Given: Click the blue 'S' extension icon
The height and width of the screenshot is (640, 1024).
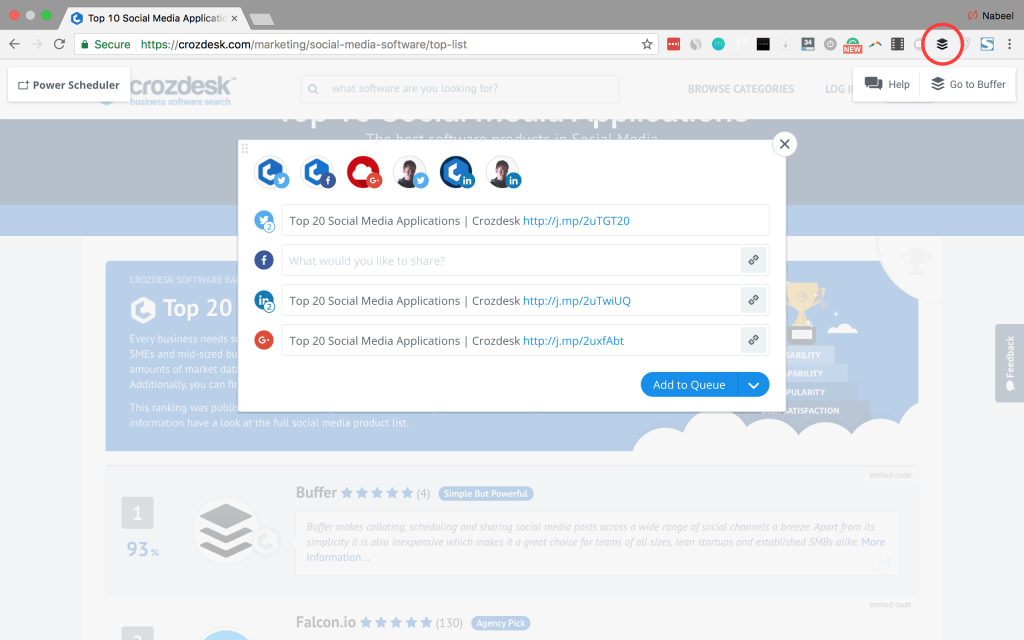Looking at the screenshot, I should [987, 44].
